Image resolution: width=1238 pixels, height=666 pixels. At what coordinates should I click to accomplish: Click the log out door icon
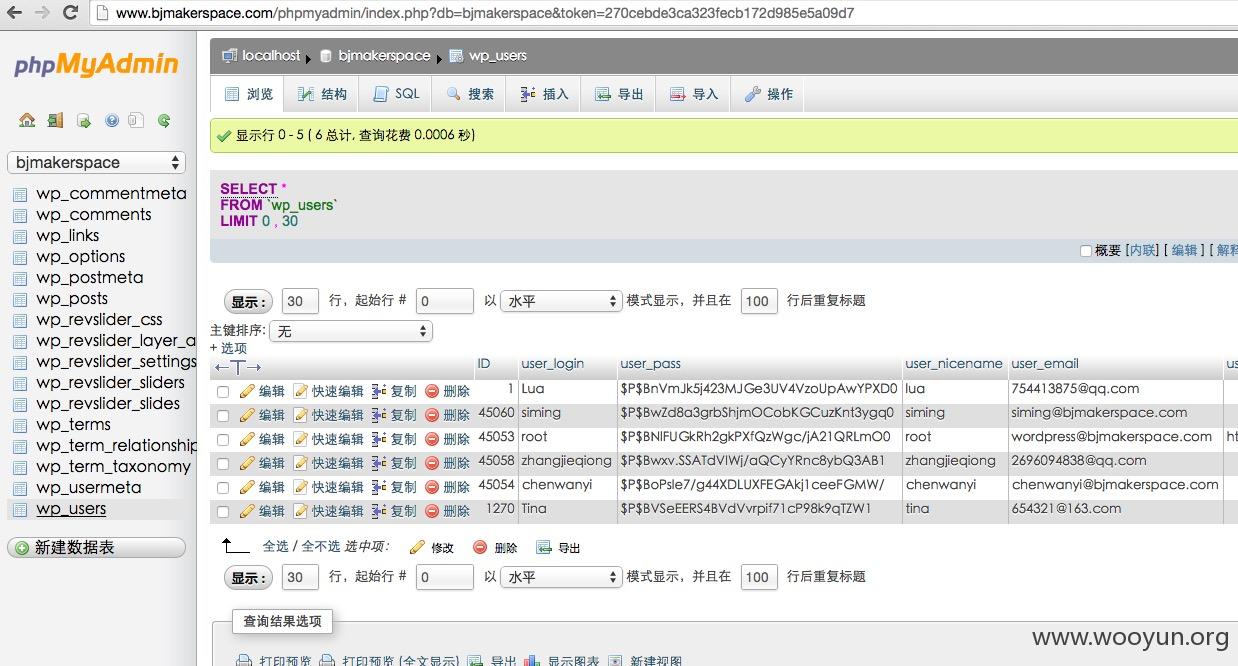point(55,120)
